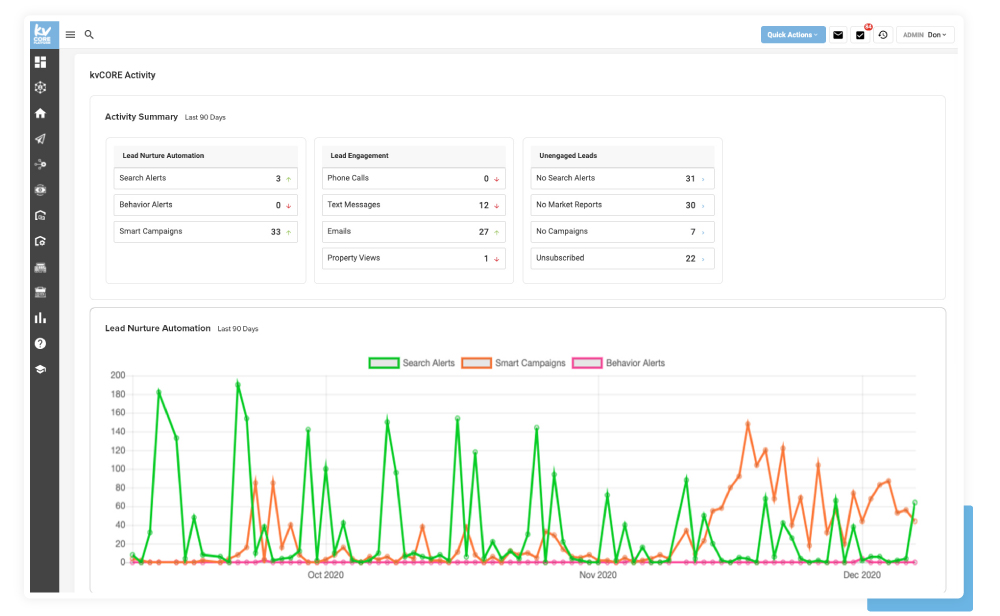Expand the Quick Actions dropdown

(x=793, y=34)
